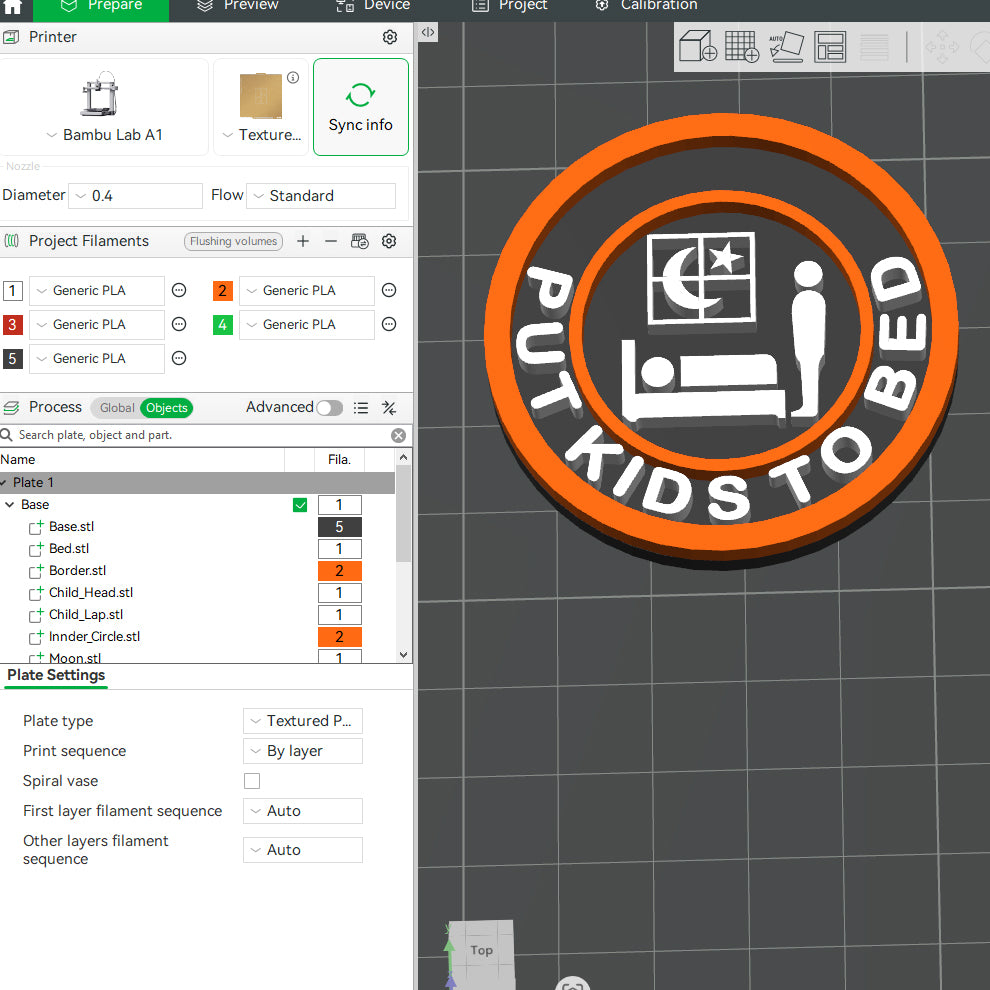Open the project filaments settings gear
990x990 pixels.
[389, 241]
